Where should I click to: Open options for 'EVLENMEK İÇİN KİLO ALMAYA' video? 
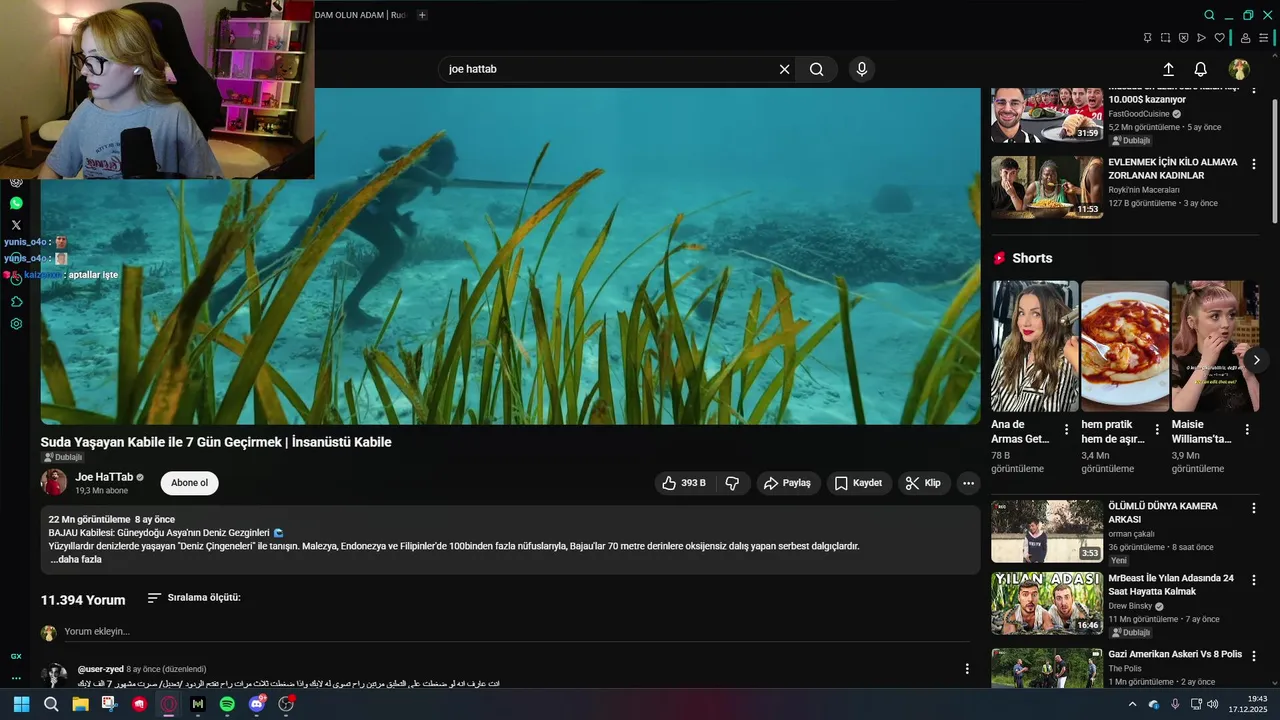1253,164
